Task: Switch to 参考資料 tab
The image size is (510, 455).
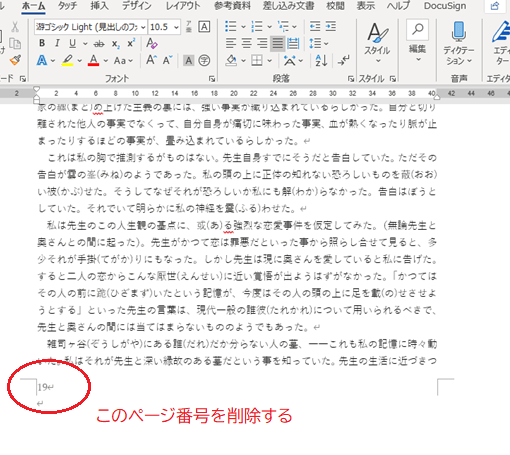Action: [x=232, y=6]
